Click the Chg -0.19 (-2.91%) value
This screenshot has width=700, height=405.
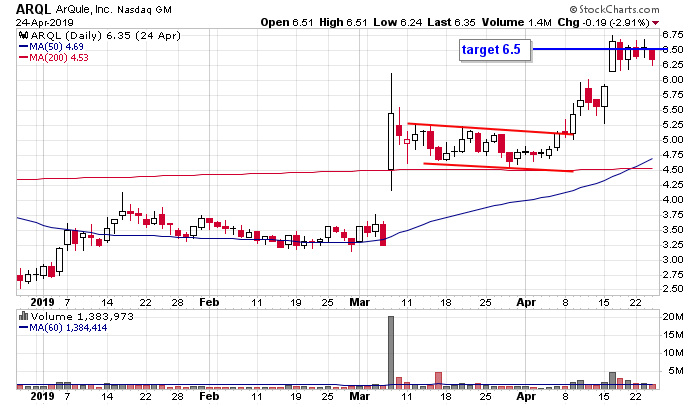pyautogui.click(x=603, y=22)
